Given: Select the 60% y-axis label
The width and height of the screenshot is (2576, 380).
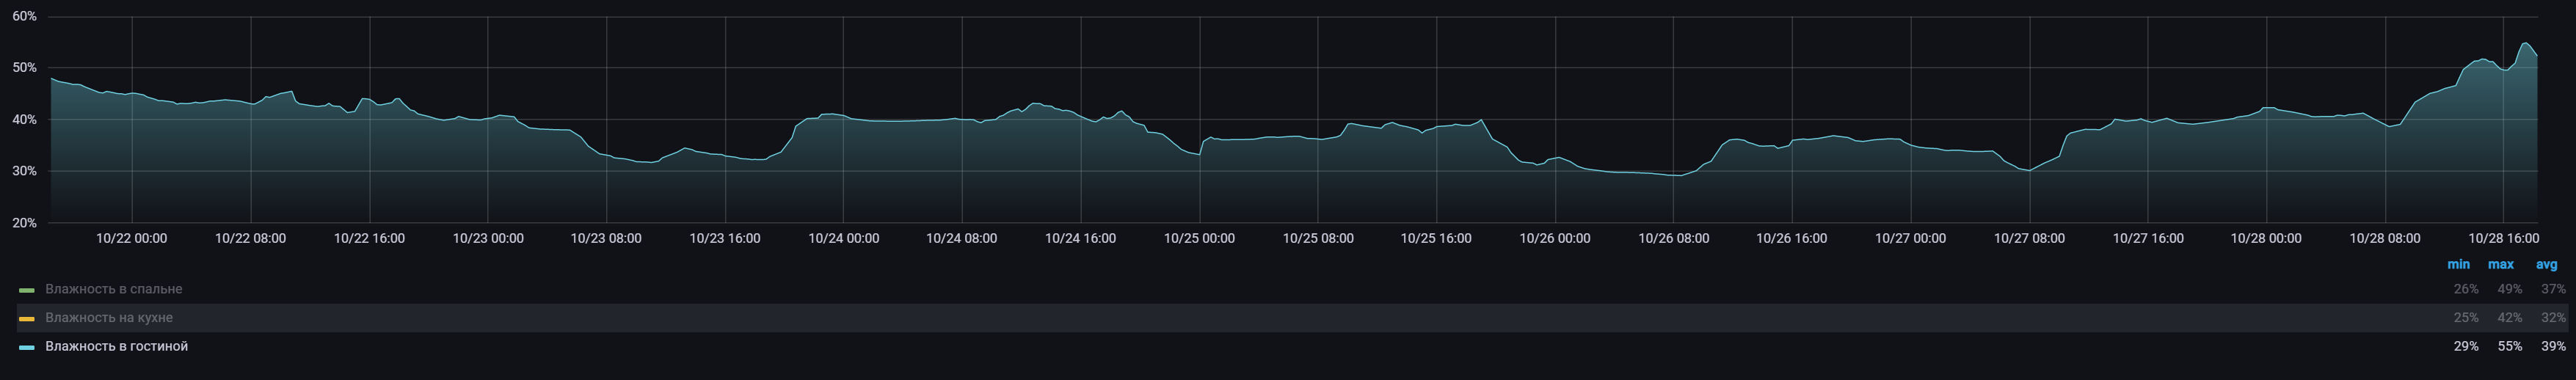Looking at the screenshot, I should 24,16.
